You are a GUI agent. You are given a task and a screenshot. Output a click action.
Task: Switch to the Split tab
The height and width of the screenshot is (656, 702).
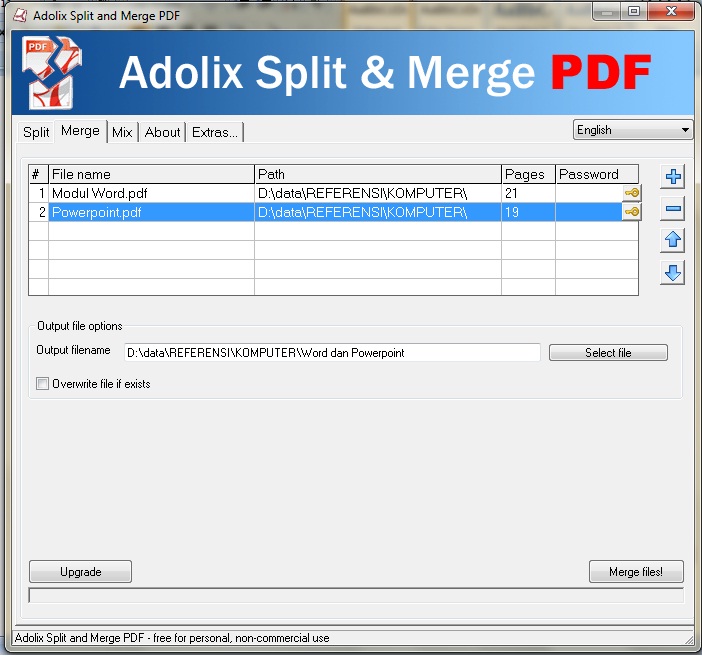(36, 132)
